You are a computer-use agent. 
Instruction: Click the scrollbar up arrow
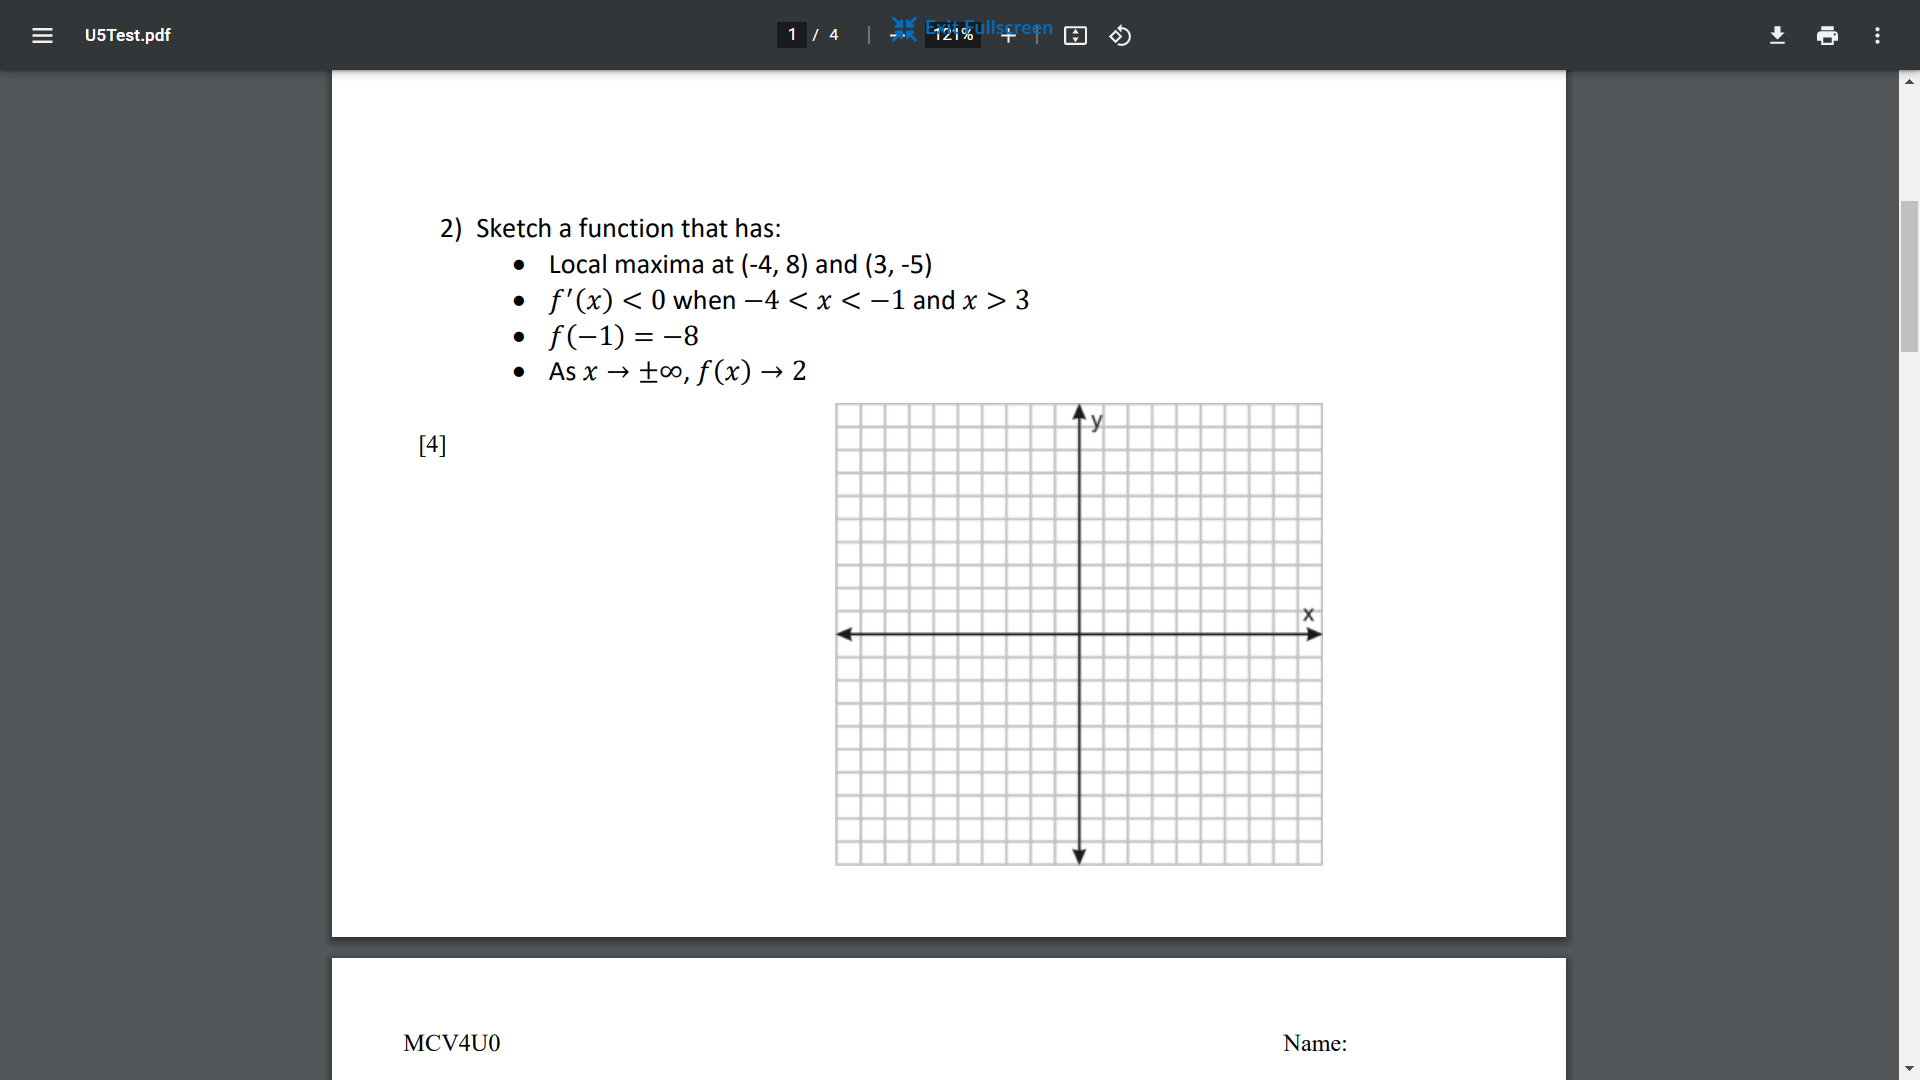pos(1909,80)
